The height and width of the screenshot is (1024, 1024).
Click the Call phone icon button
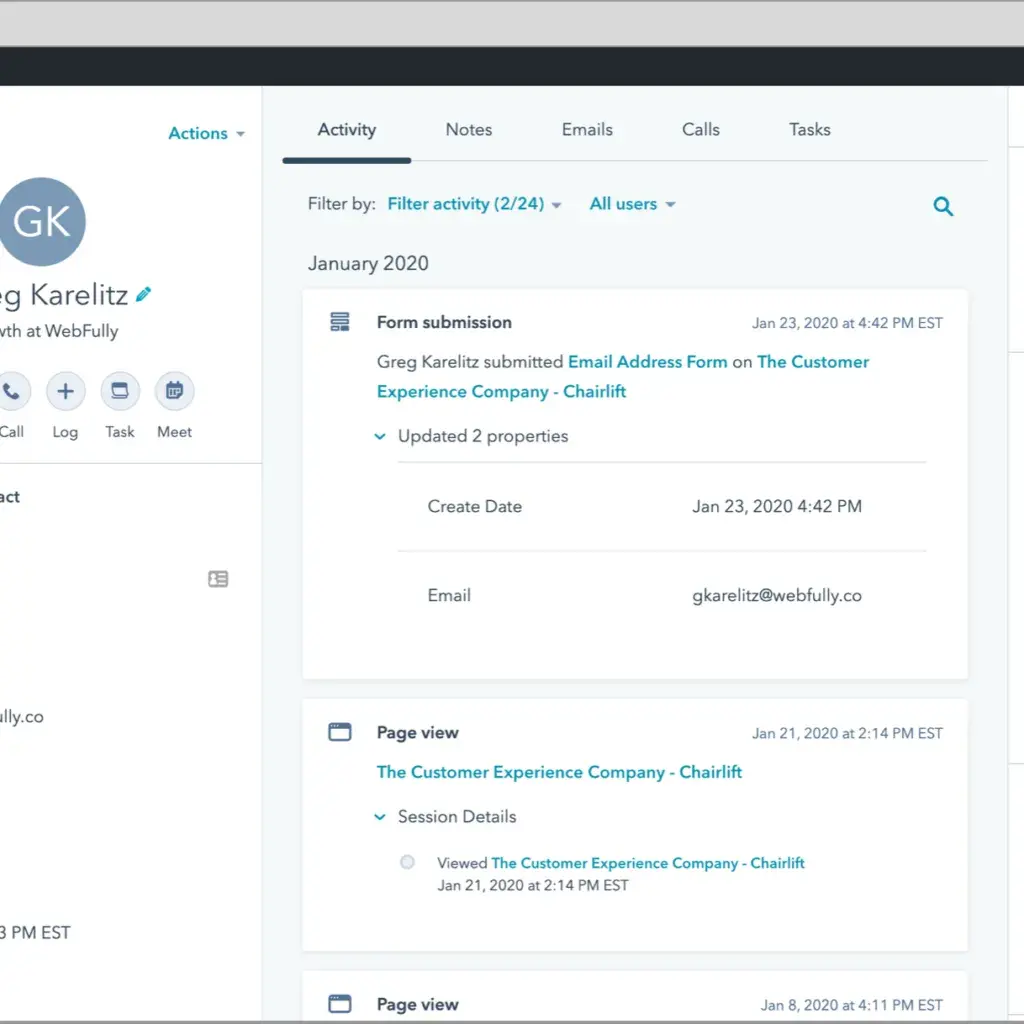11,391
